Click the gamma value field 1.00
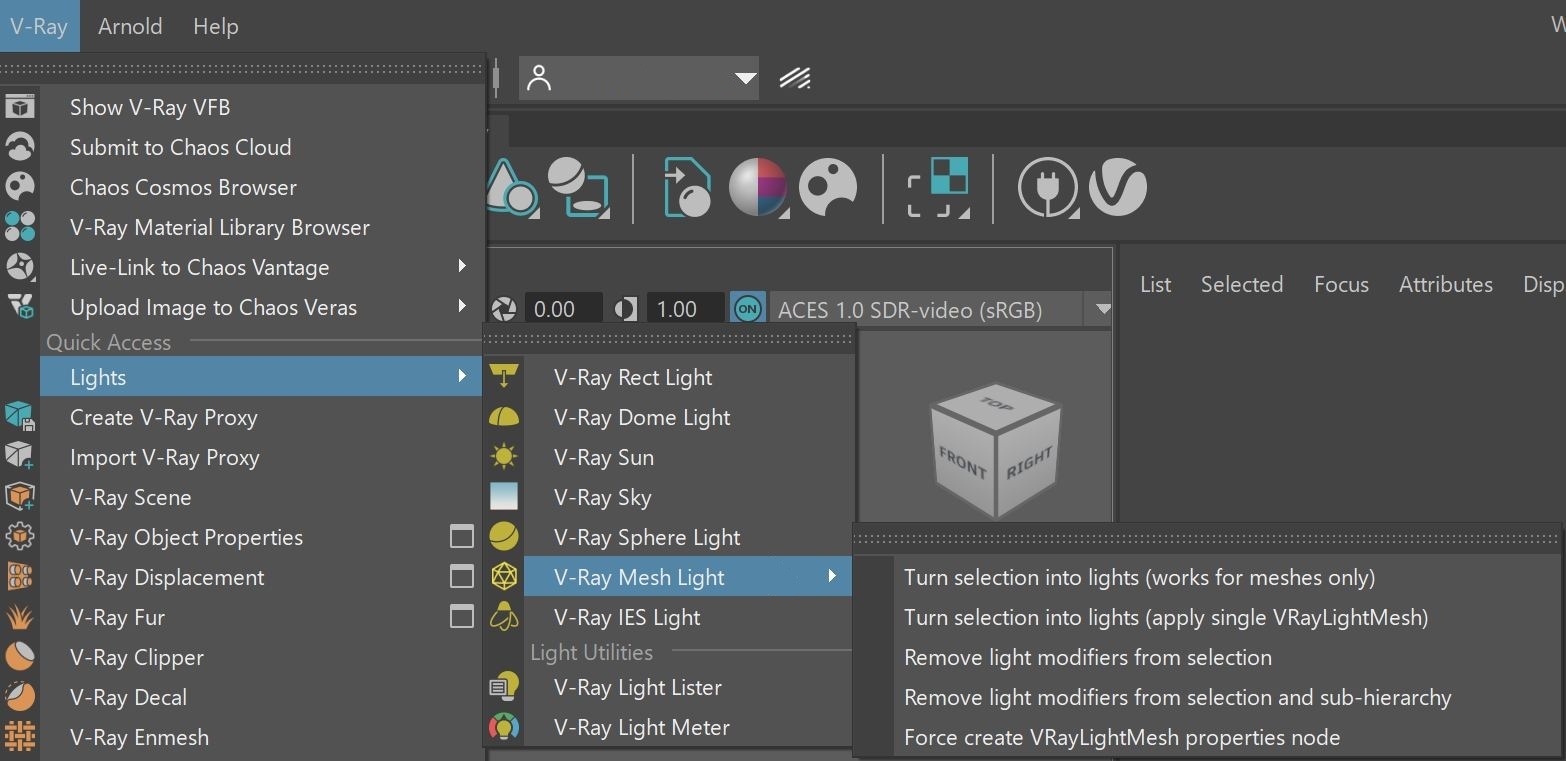Screen dimensions: 1566x761 coord(685,309)
